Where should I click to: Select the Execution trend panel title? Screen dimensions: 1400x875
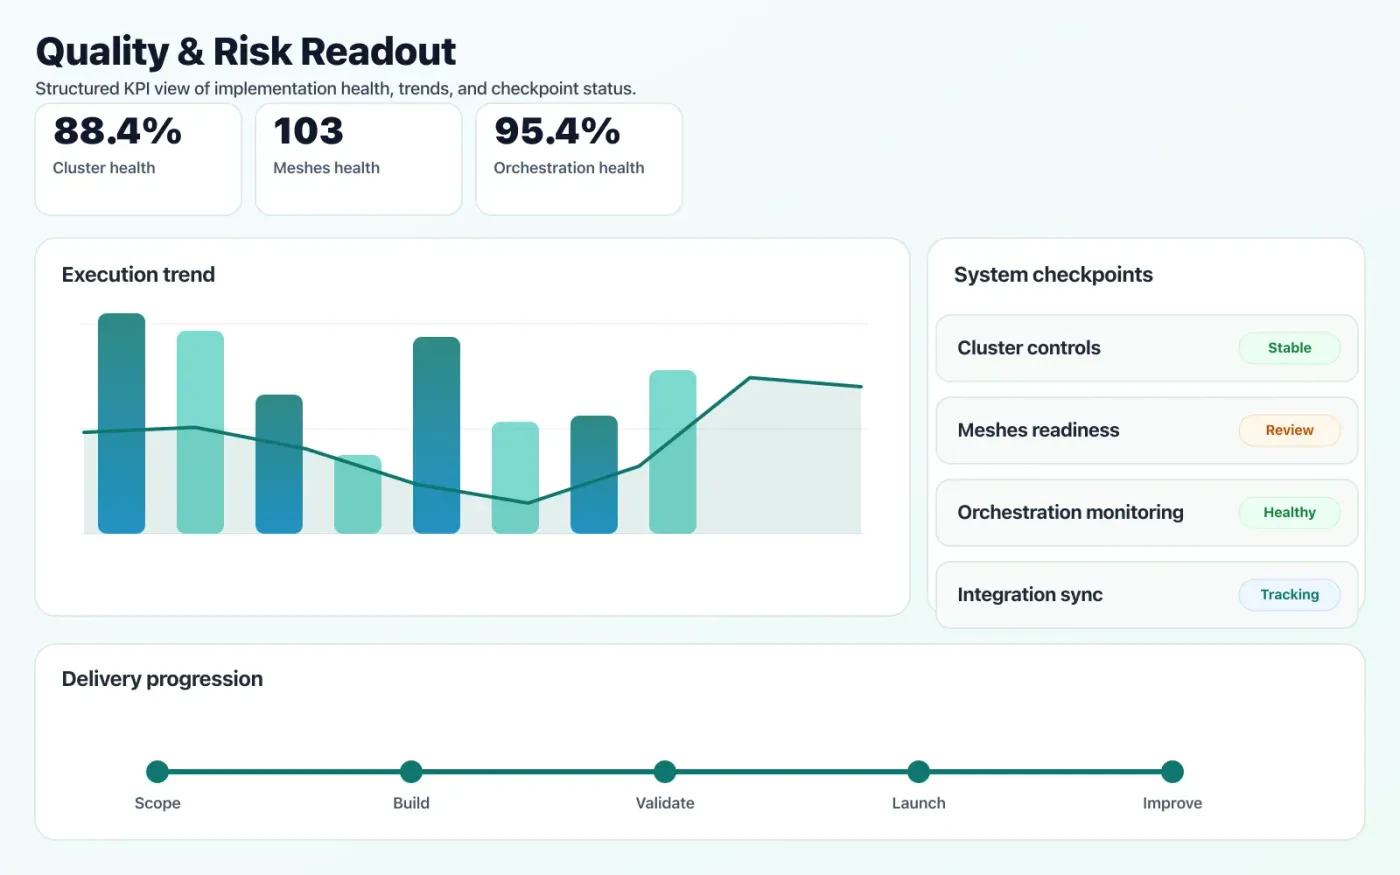tap(138, 274)
